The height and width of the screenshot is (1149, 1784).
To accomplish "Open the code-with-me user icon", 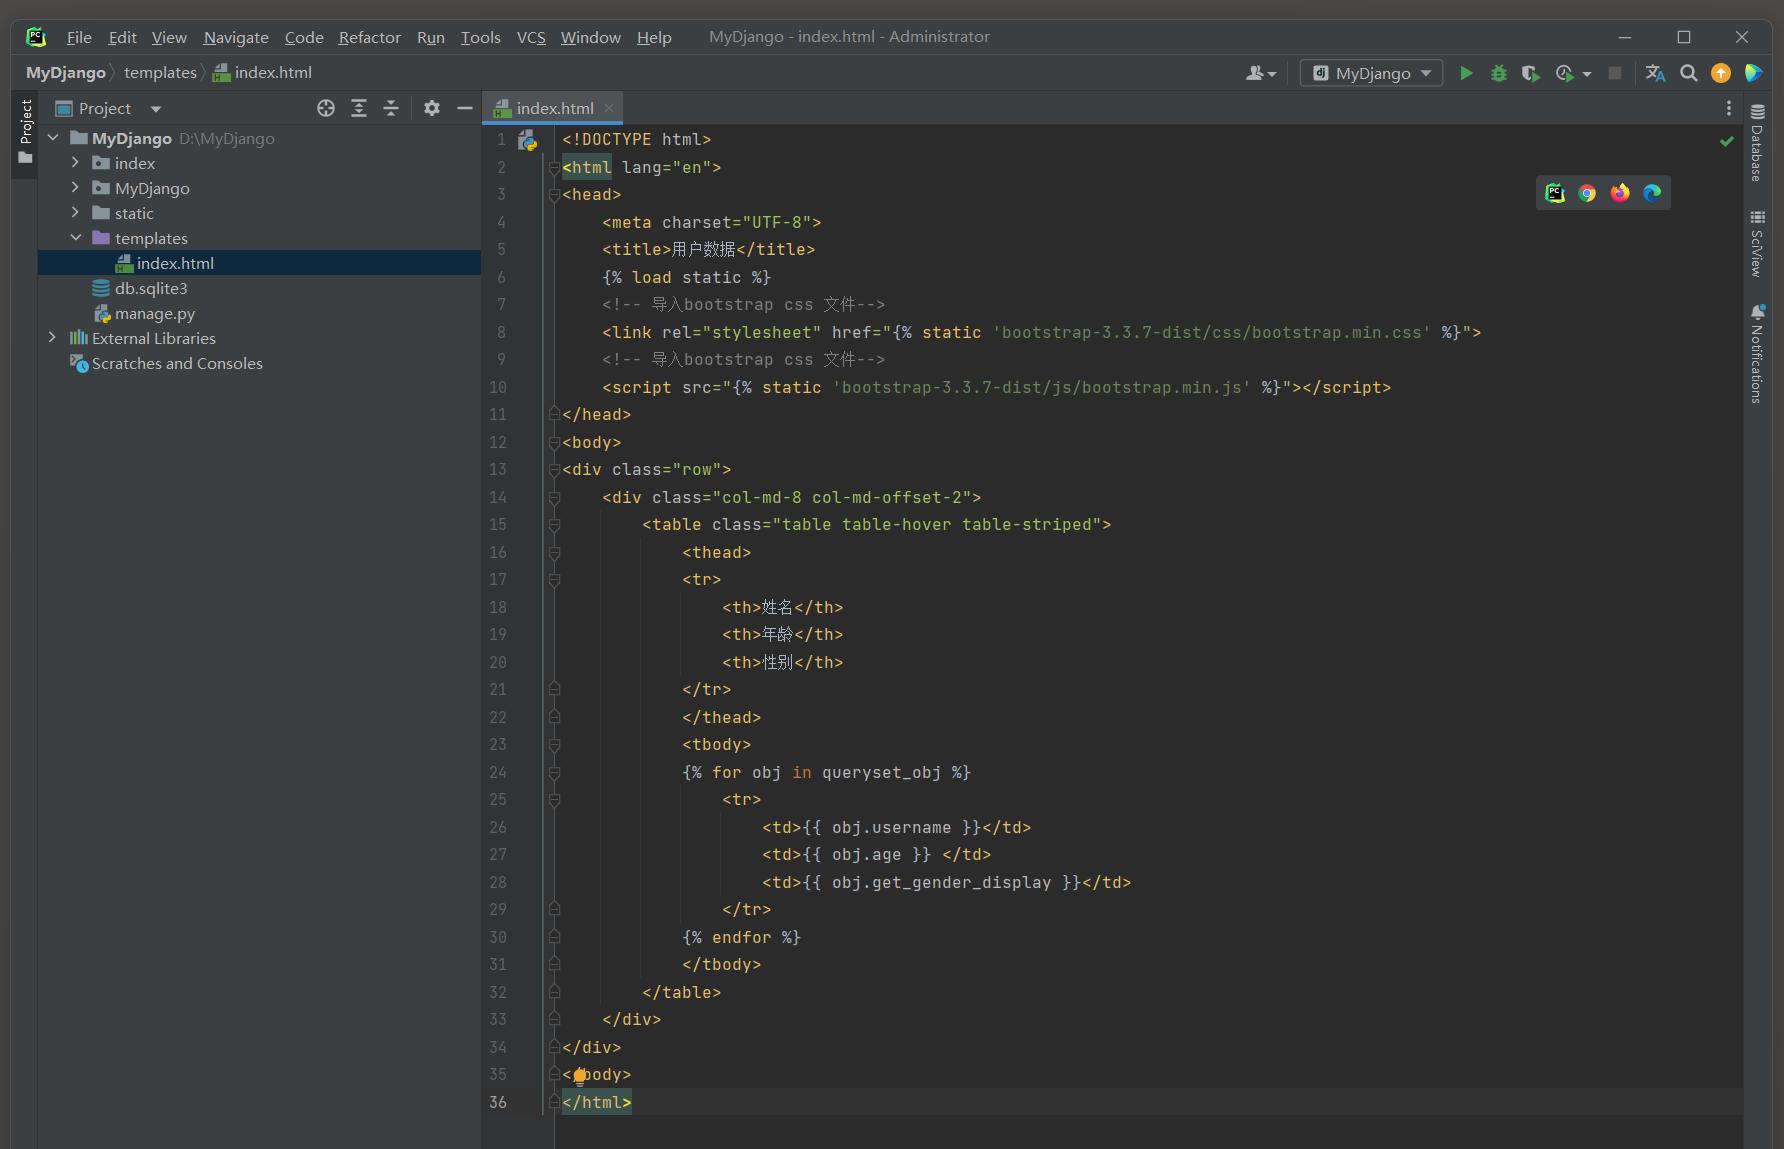I will [1260, 73].
